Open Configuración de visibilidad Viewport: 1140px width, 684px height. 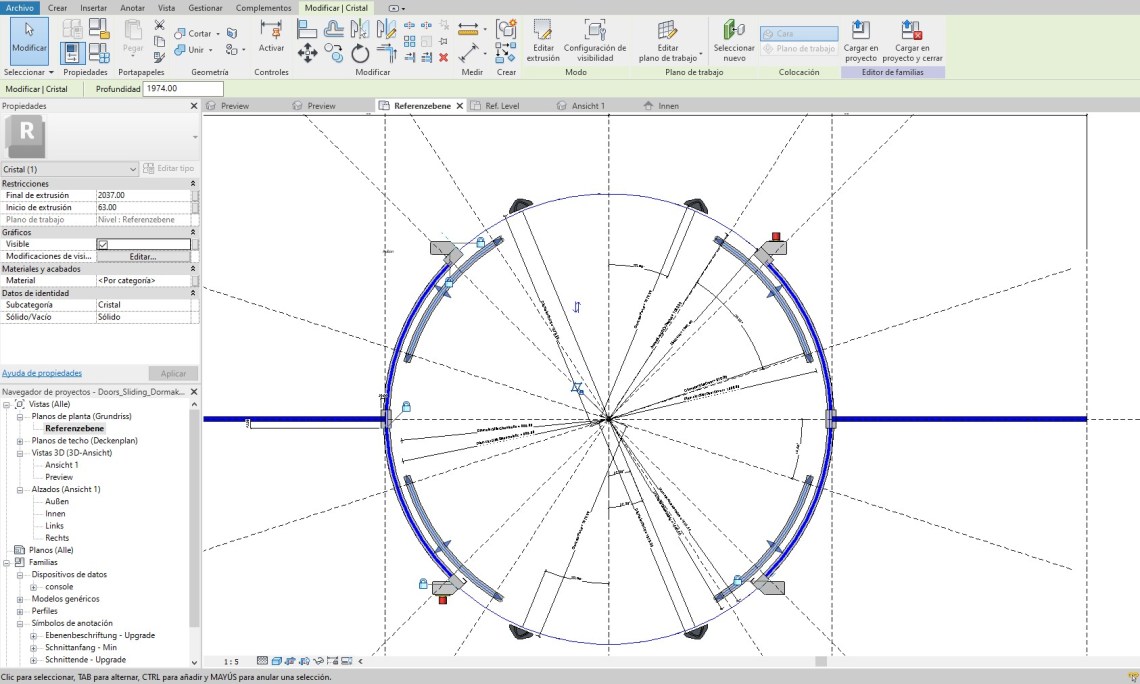point(594,40)
